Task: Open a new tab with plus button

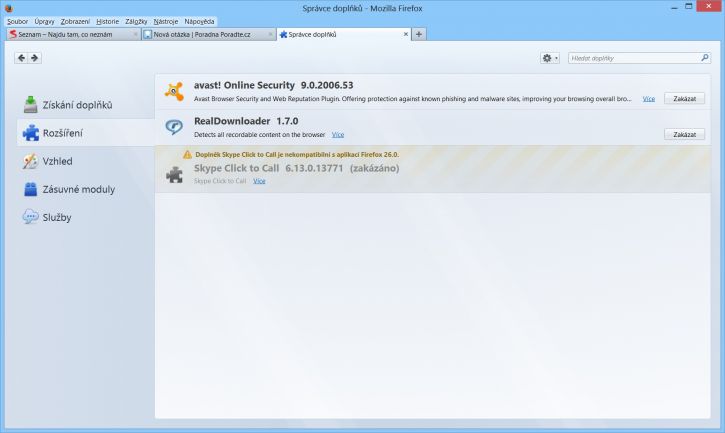Action: click(x=419, y=34)
